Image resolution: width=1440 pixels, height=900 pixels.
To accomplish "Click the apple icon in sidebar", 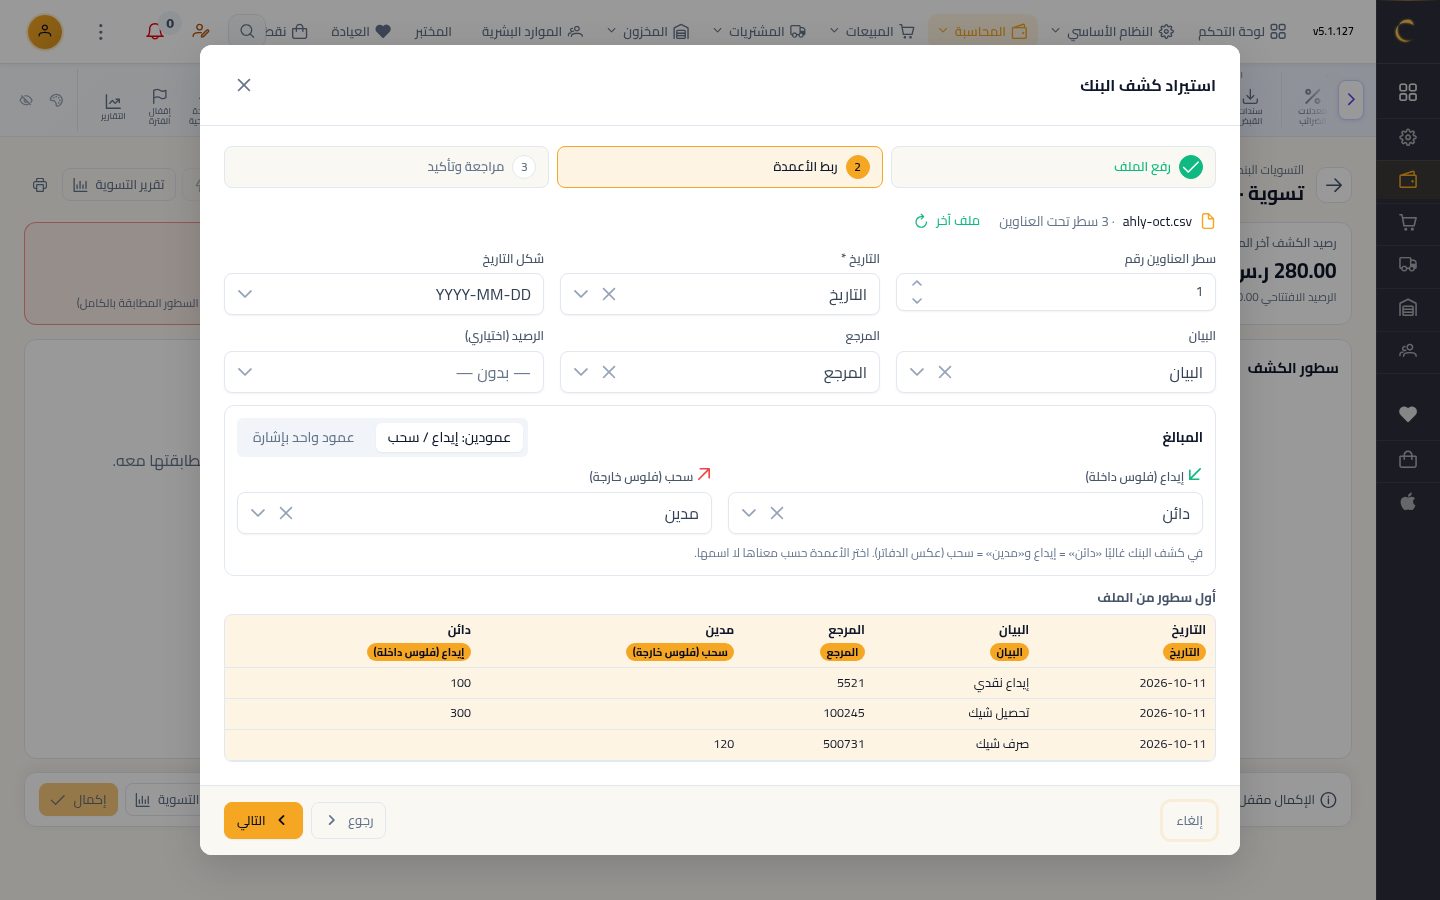I will pos(1408,502).
